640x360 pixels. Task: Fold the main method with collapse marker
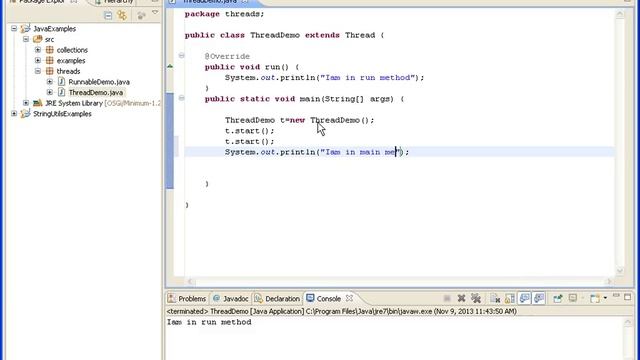pos(182,98)
